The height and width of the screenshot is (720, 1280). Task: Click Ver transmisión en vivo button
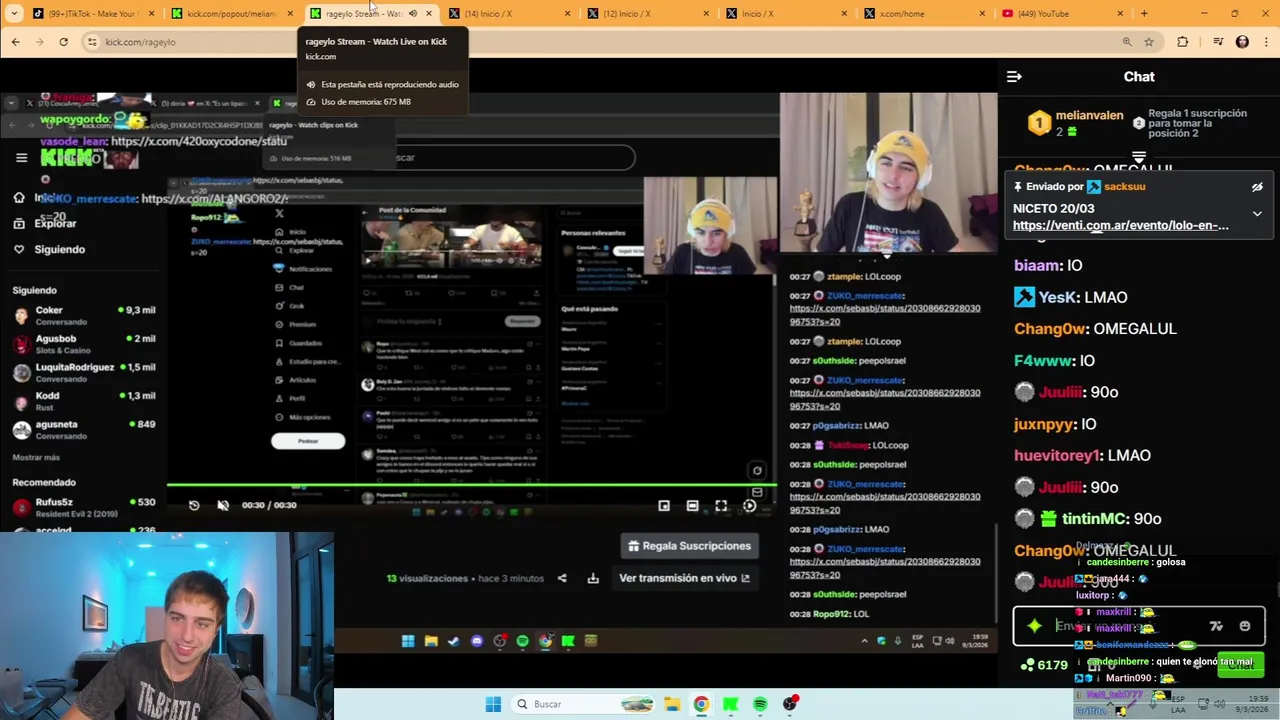tap(684, 578)
